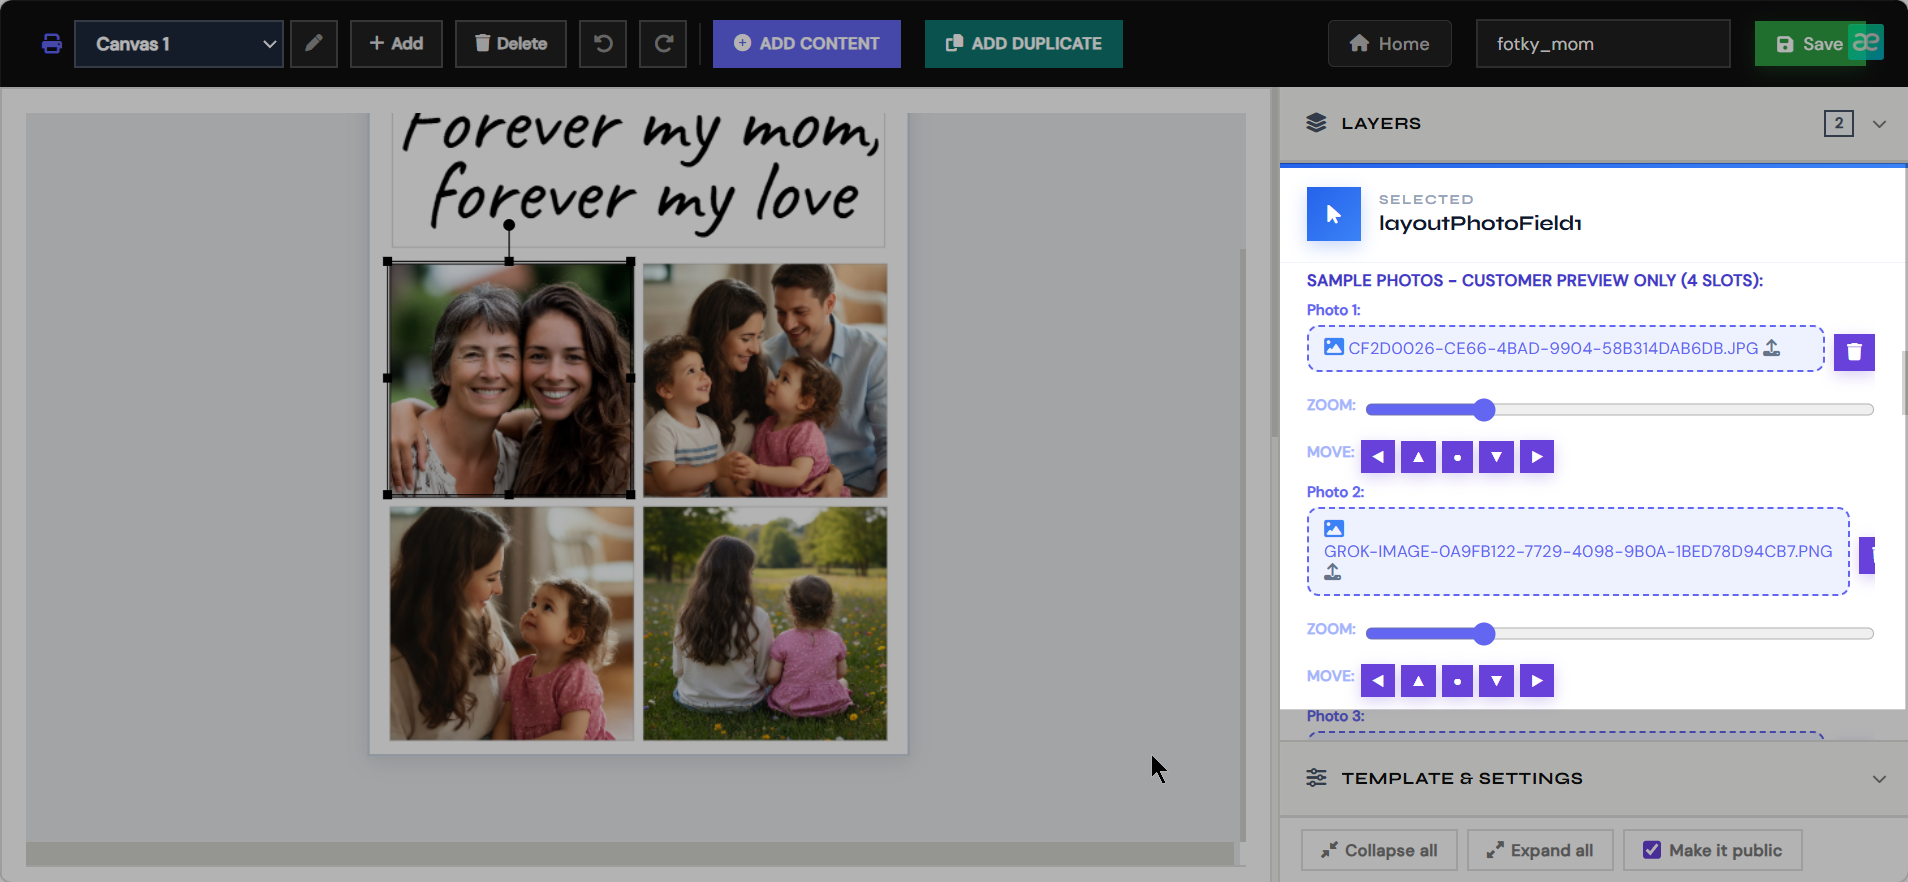Viewport: 1908px width, 882px height.
Task: Click Collapse all button
Action: click(1379, 850)
